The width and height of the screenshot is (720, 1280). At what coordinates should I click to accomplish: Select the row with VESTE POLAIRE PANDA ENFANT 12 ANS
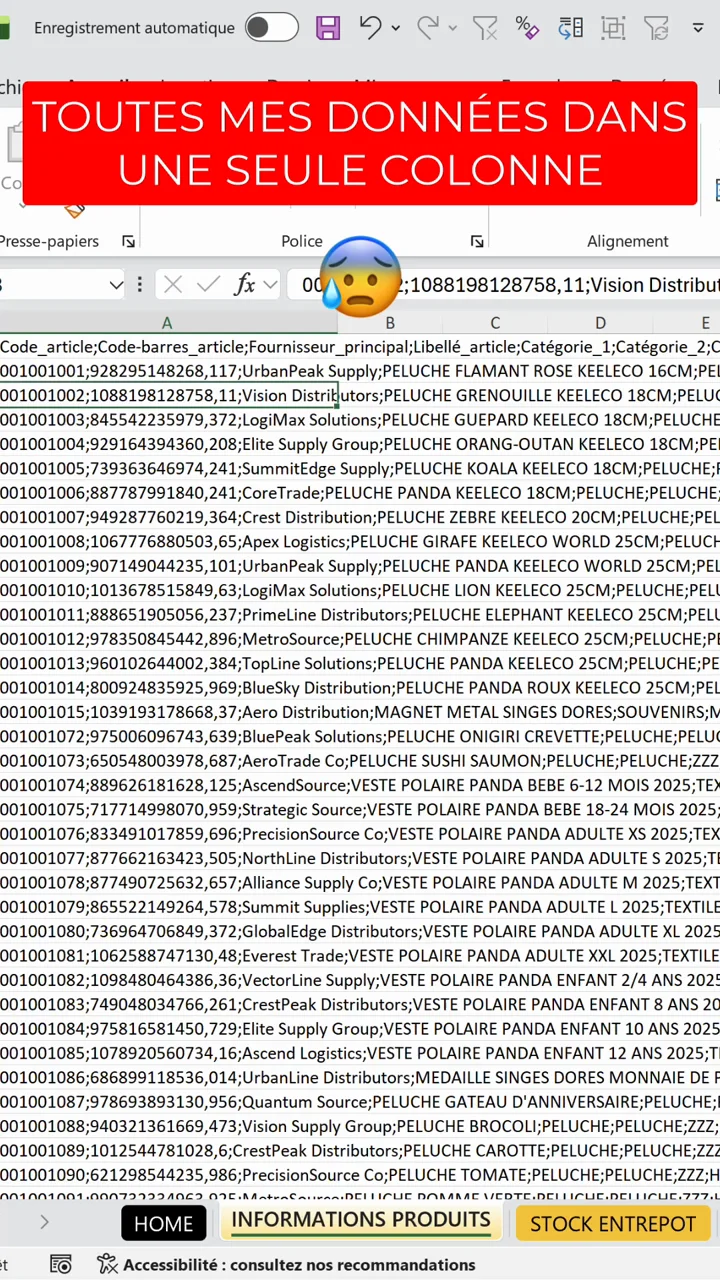360,1053
